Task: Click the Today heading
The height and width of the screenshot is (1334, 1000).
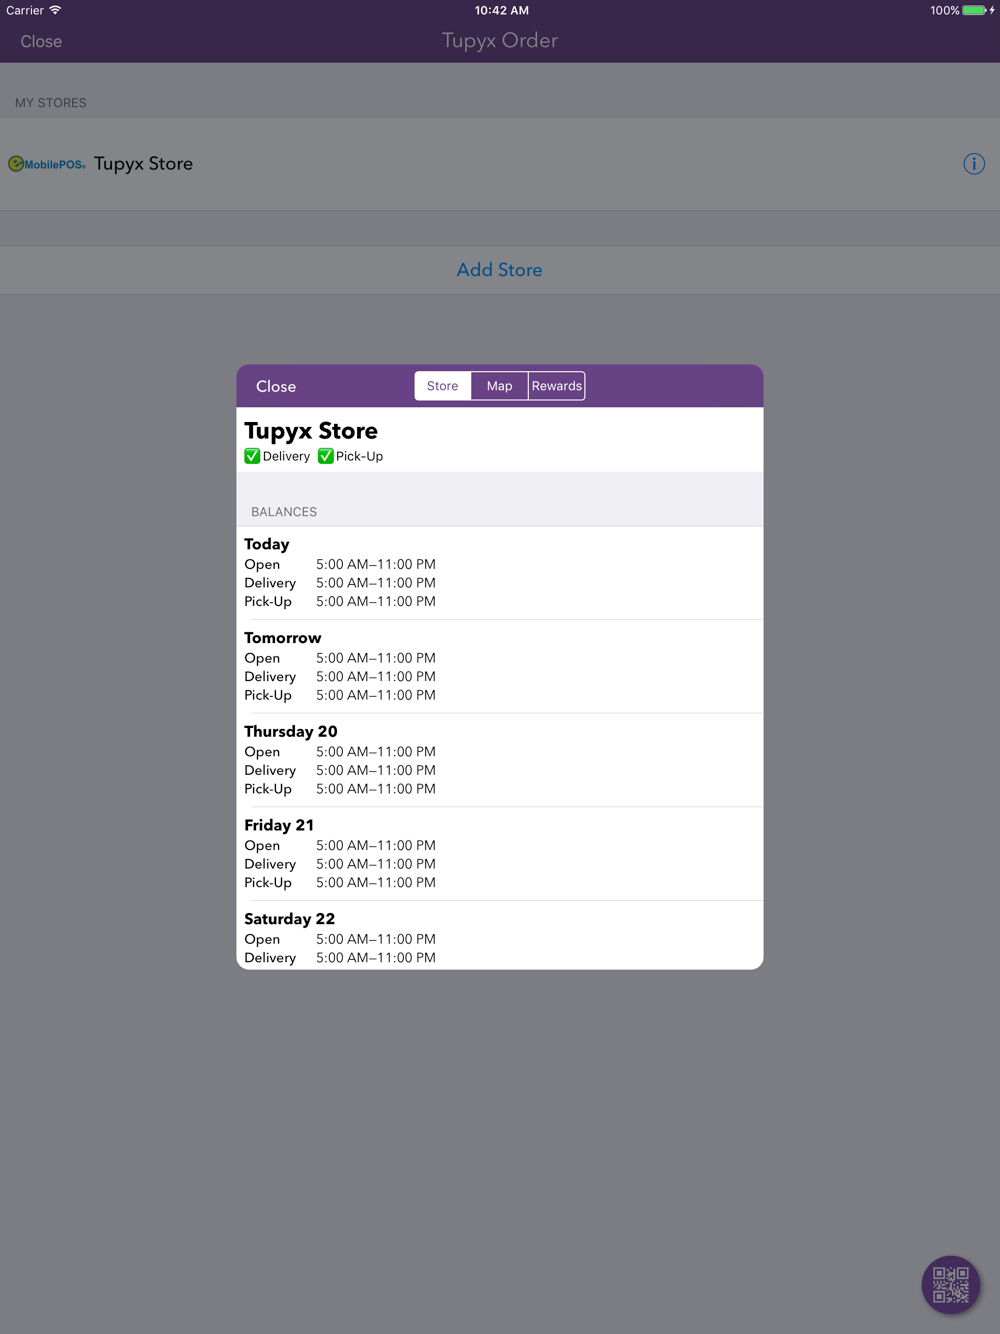Action: [267, 544]
